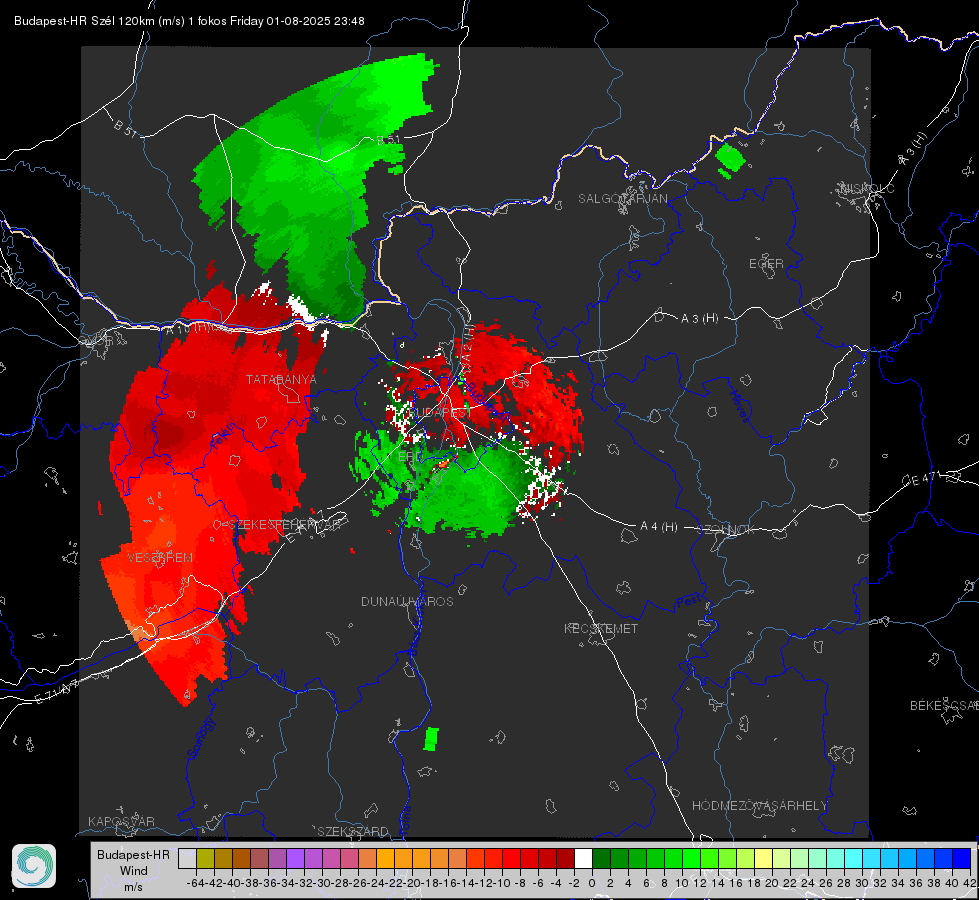Click the VESZPREM city label
The height and width of the screenshot is (900, 979).
[160, 558]
